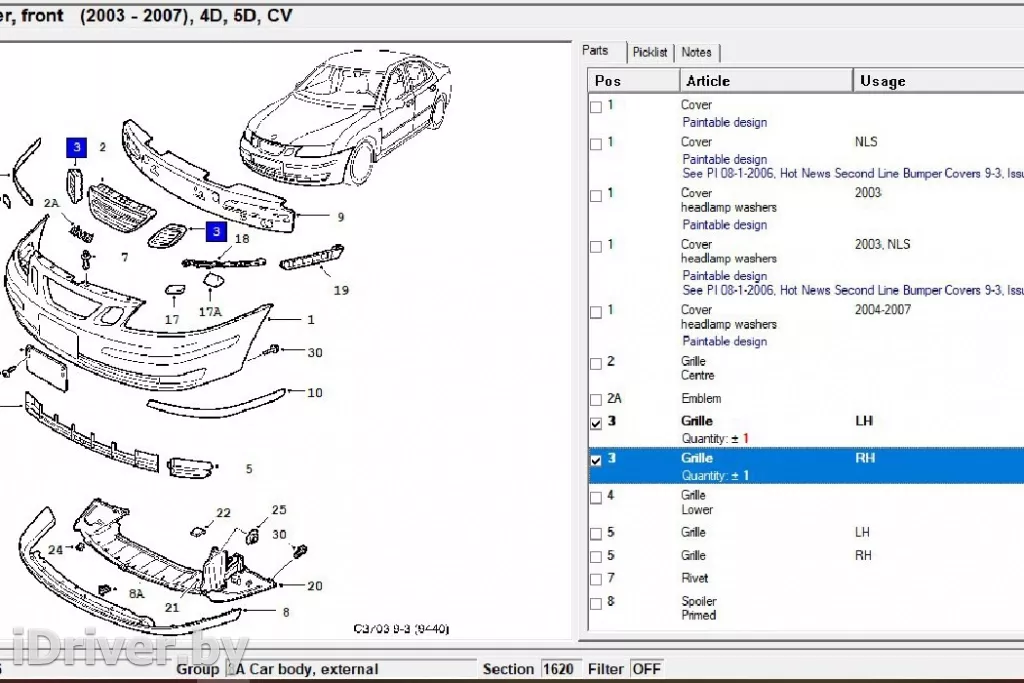Select the Emblem article text
Image resolution: width=1024 pixels, height=683 pixels.
tap(701, 398)
